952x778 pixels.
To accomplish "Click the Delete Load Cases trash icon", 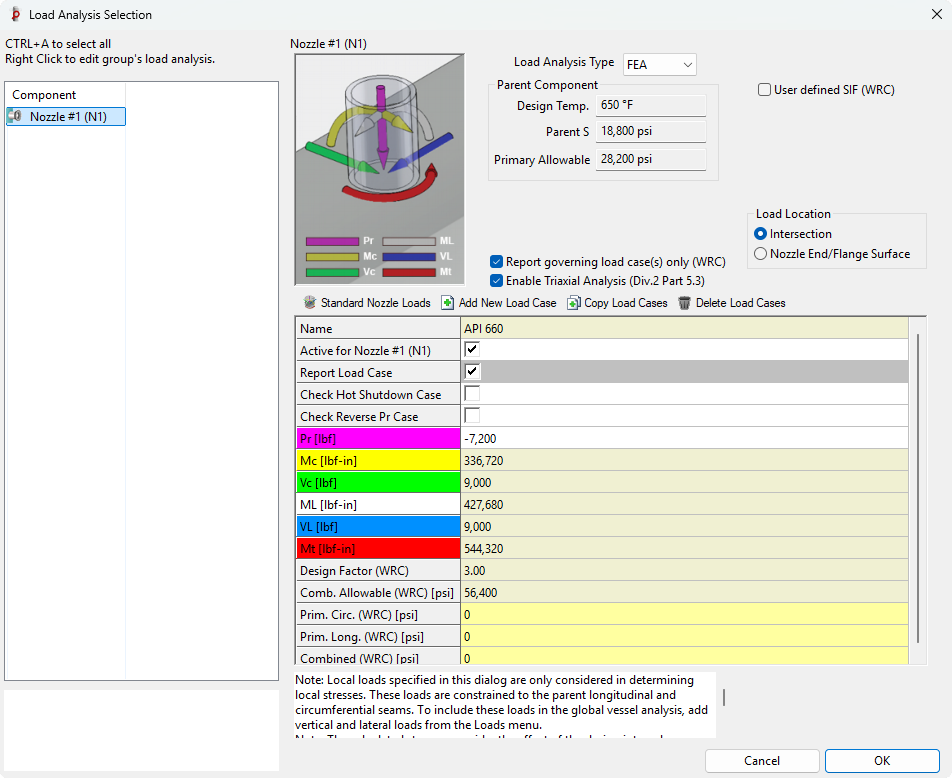I will click(684, 303).
